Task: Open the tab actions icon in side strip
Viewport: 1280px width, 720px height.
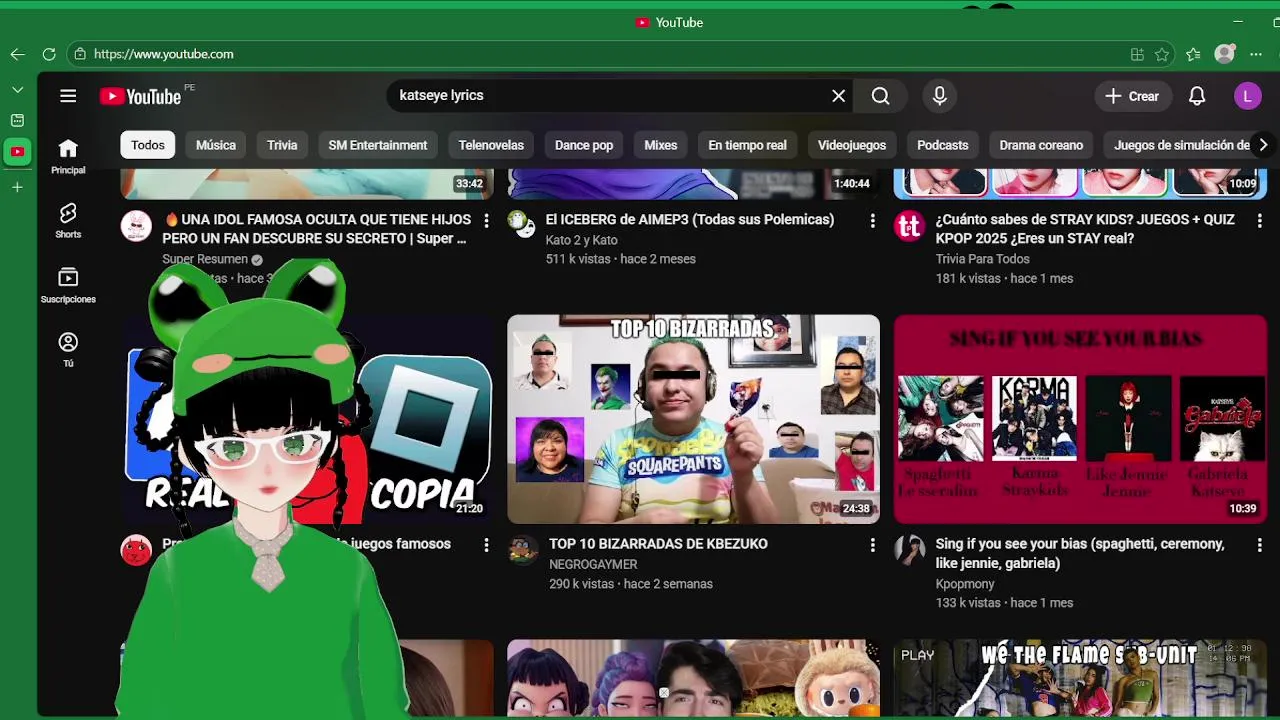Action: click(x=17, y=121)
